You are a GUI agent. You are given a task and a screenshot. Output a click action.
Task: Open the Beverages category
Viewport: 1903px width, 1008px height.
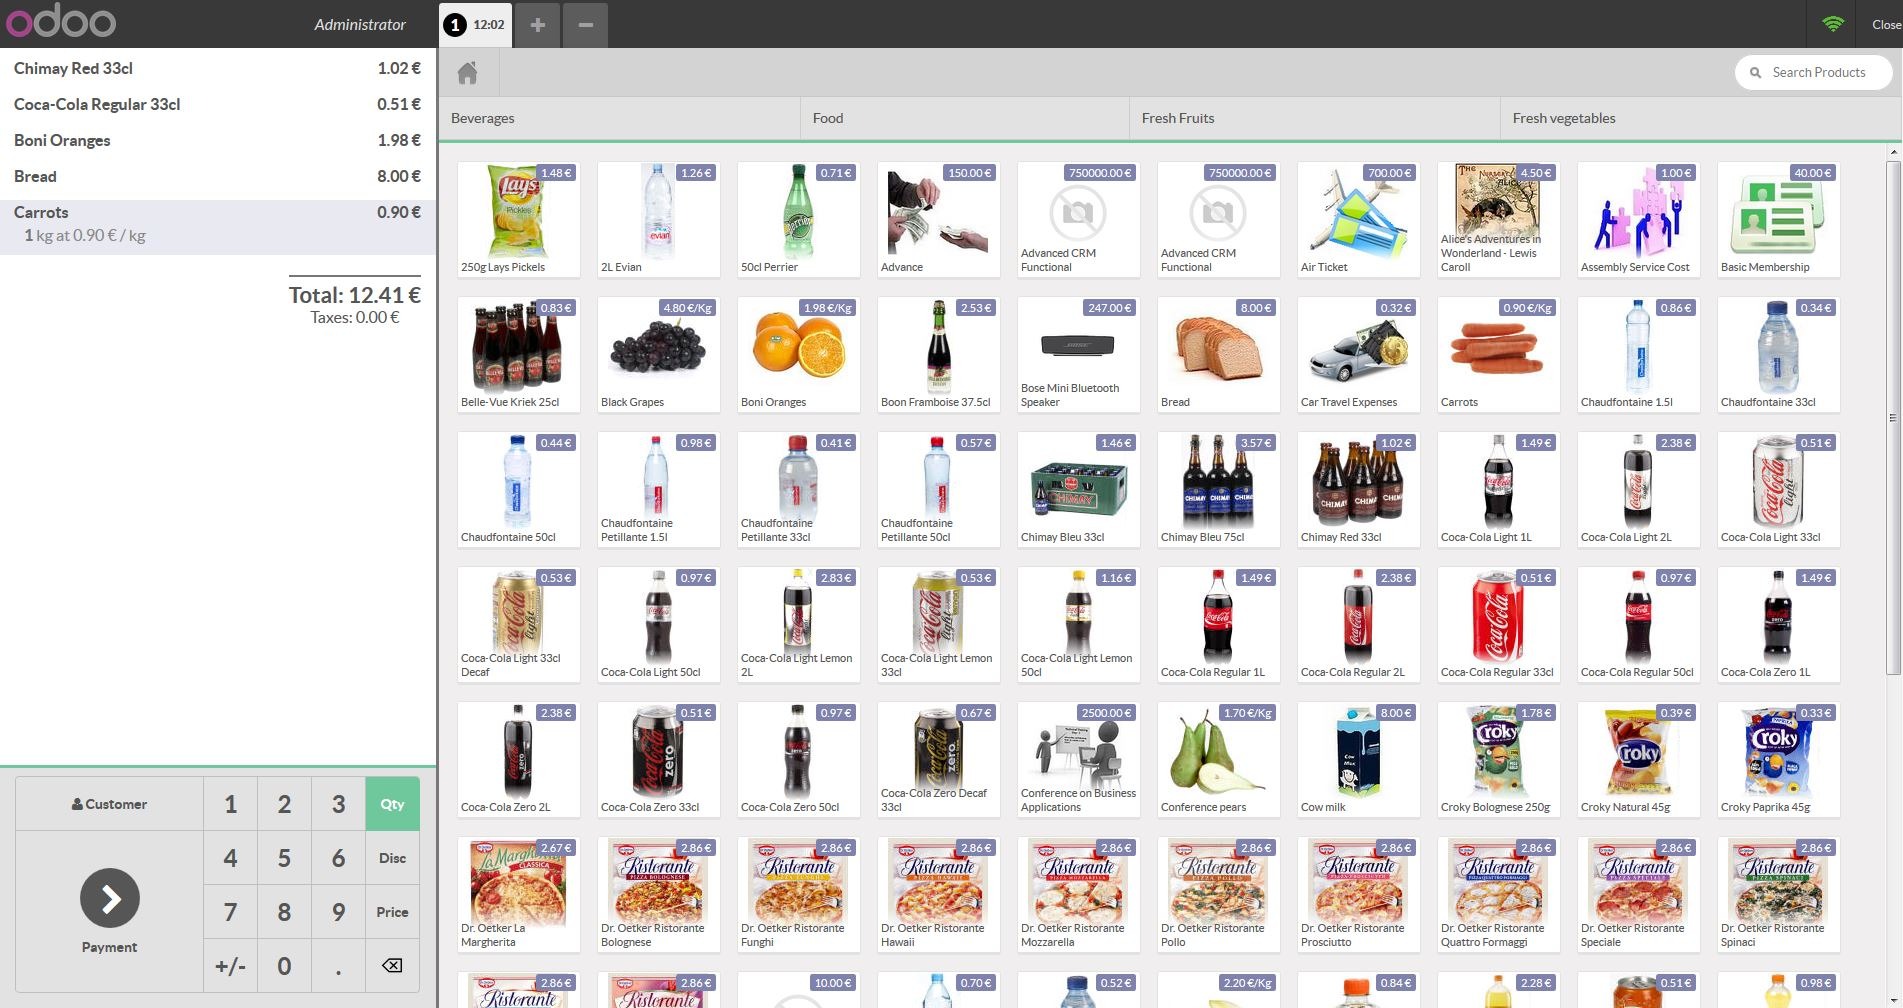pos(483,118)
